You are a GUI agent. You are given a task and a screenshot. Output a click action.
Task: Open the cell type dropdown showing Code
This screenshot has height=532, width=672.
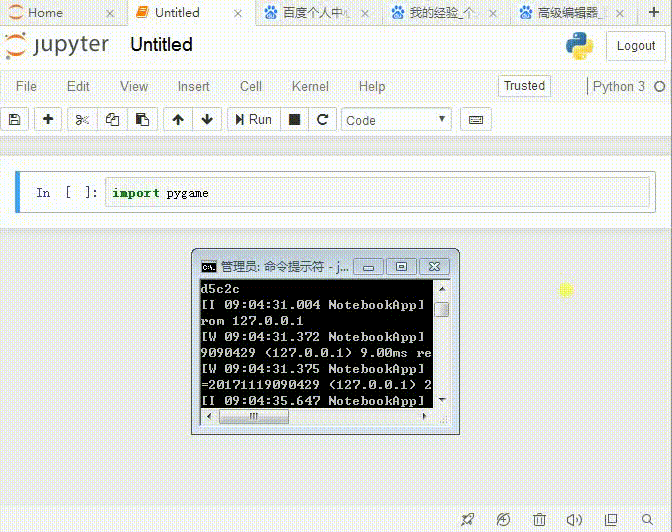pyautogui.click(x=396, y=120)
